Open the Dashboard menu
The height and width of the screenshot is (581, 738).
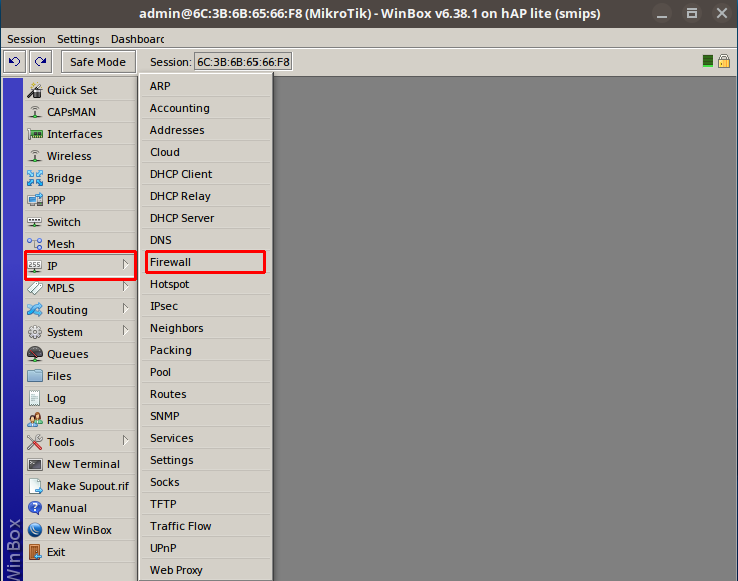click(137, 39)
